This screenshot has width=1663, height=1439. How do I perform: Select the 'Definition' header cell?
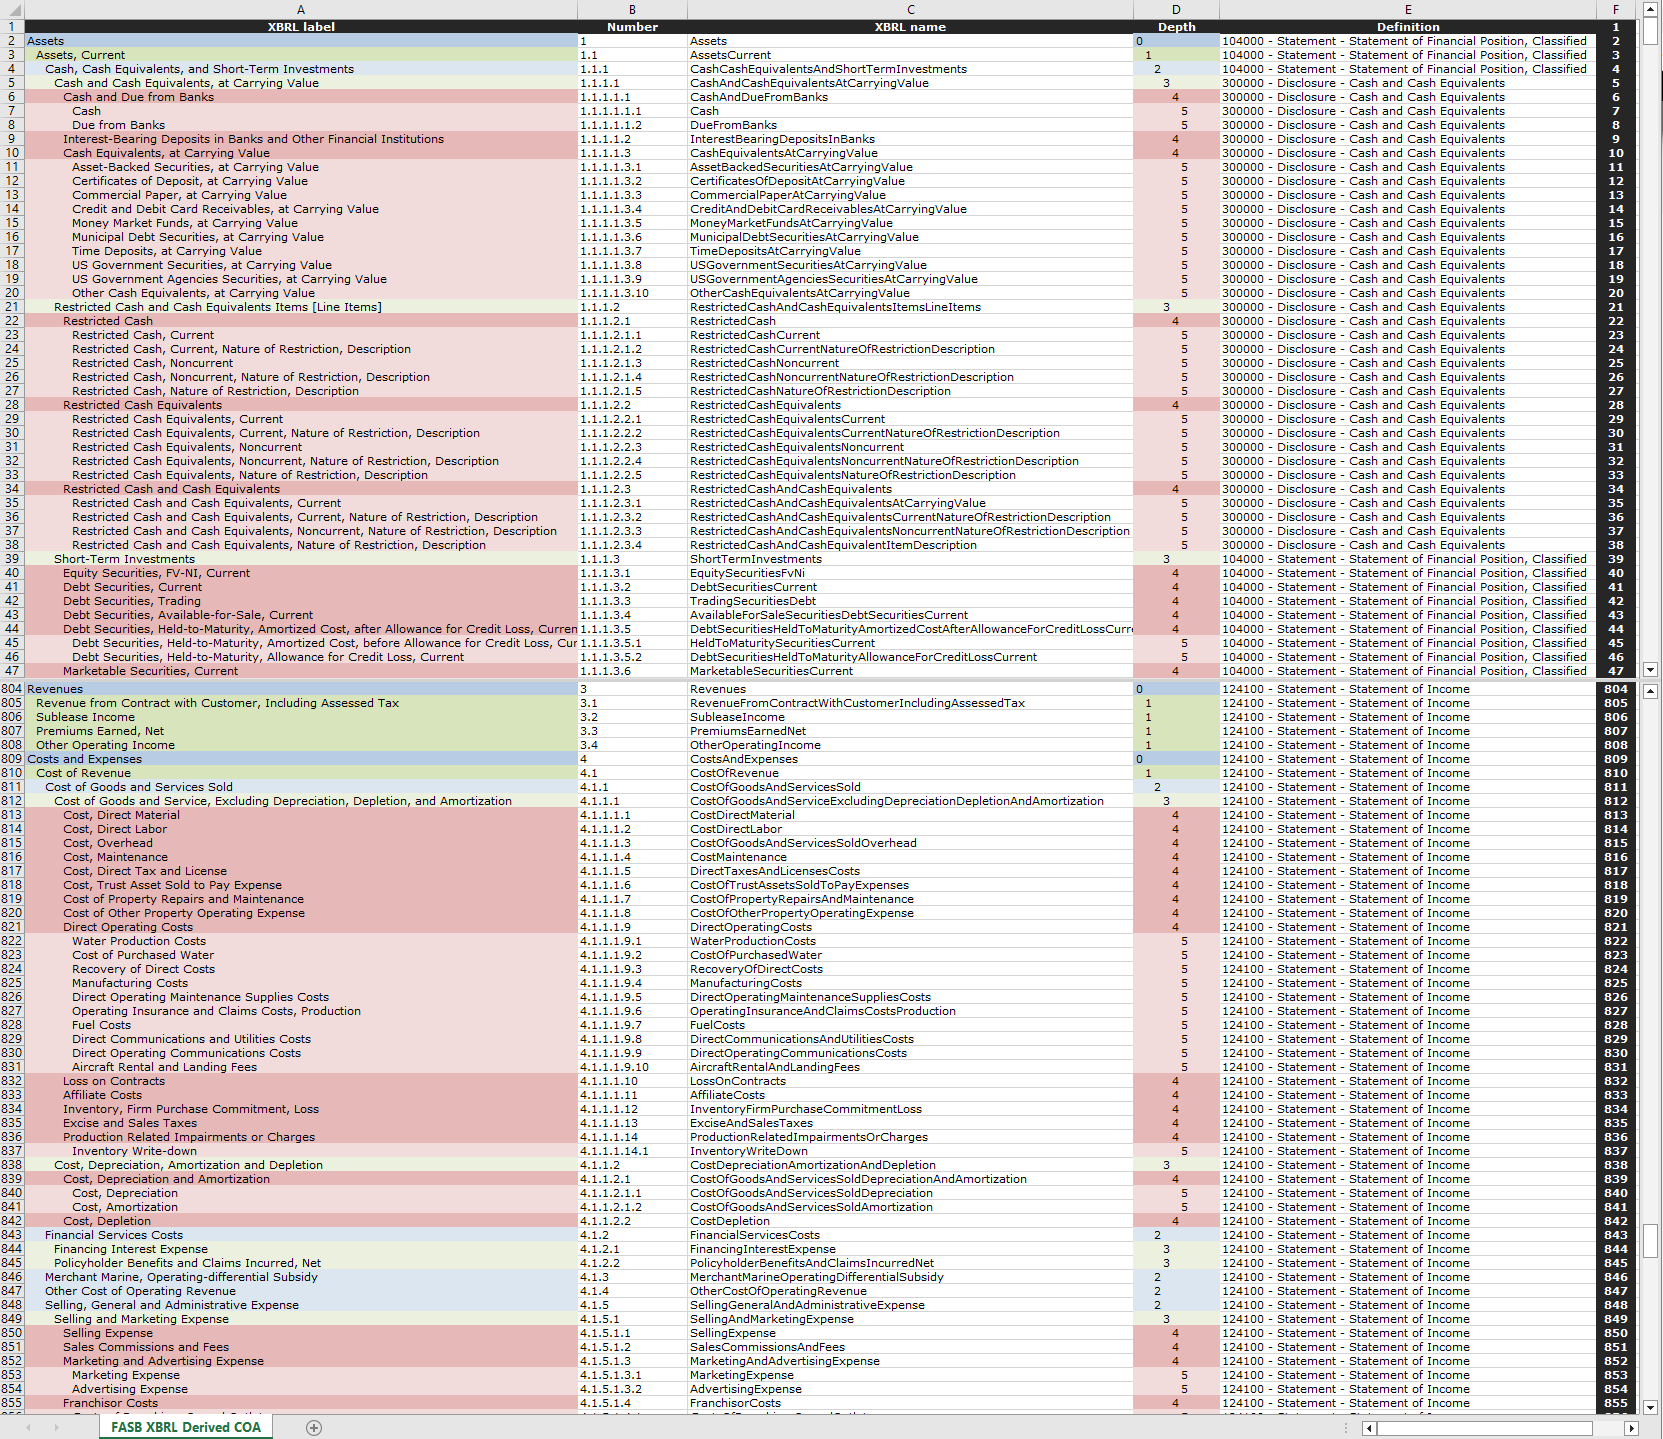[1408, 27]
